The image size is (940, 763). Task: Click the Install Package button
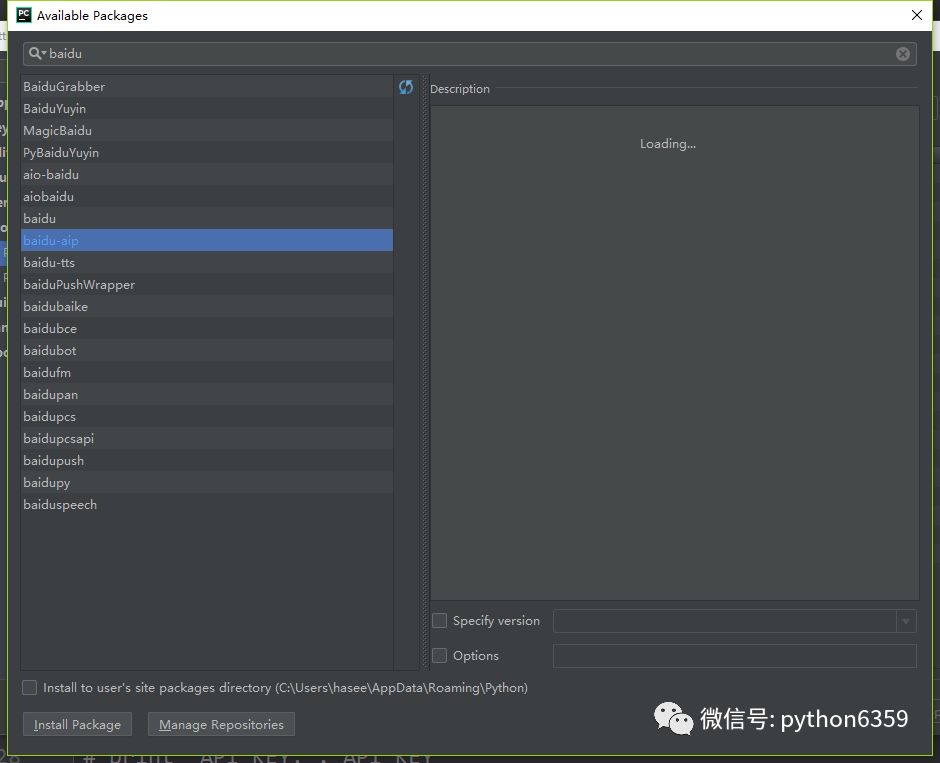(77, 724)
